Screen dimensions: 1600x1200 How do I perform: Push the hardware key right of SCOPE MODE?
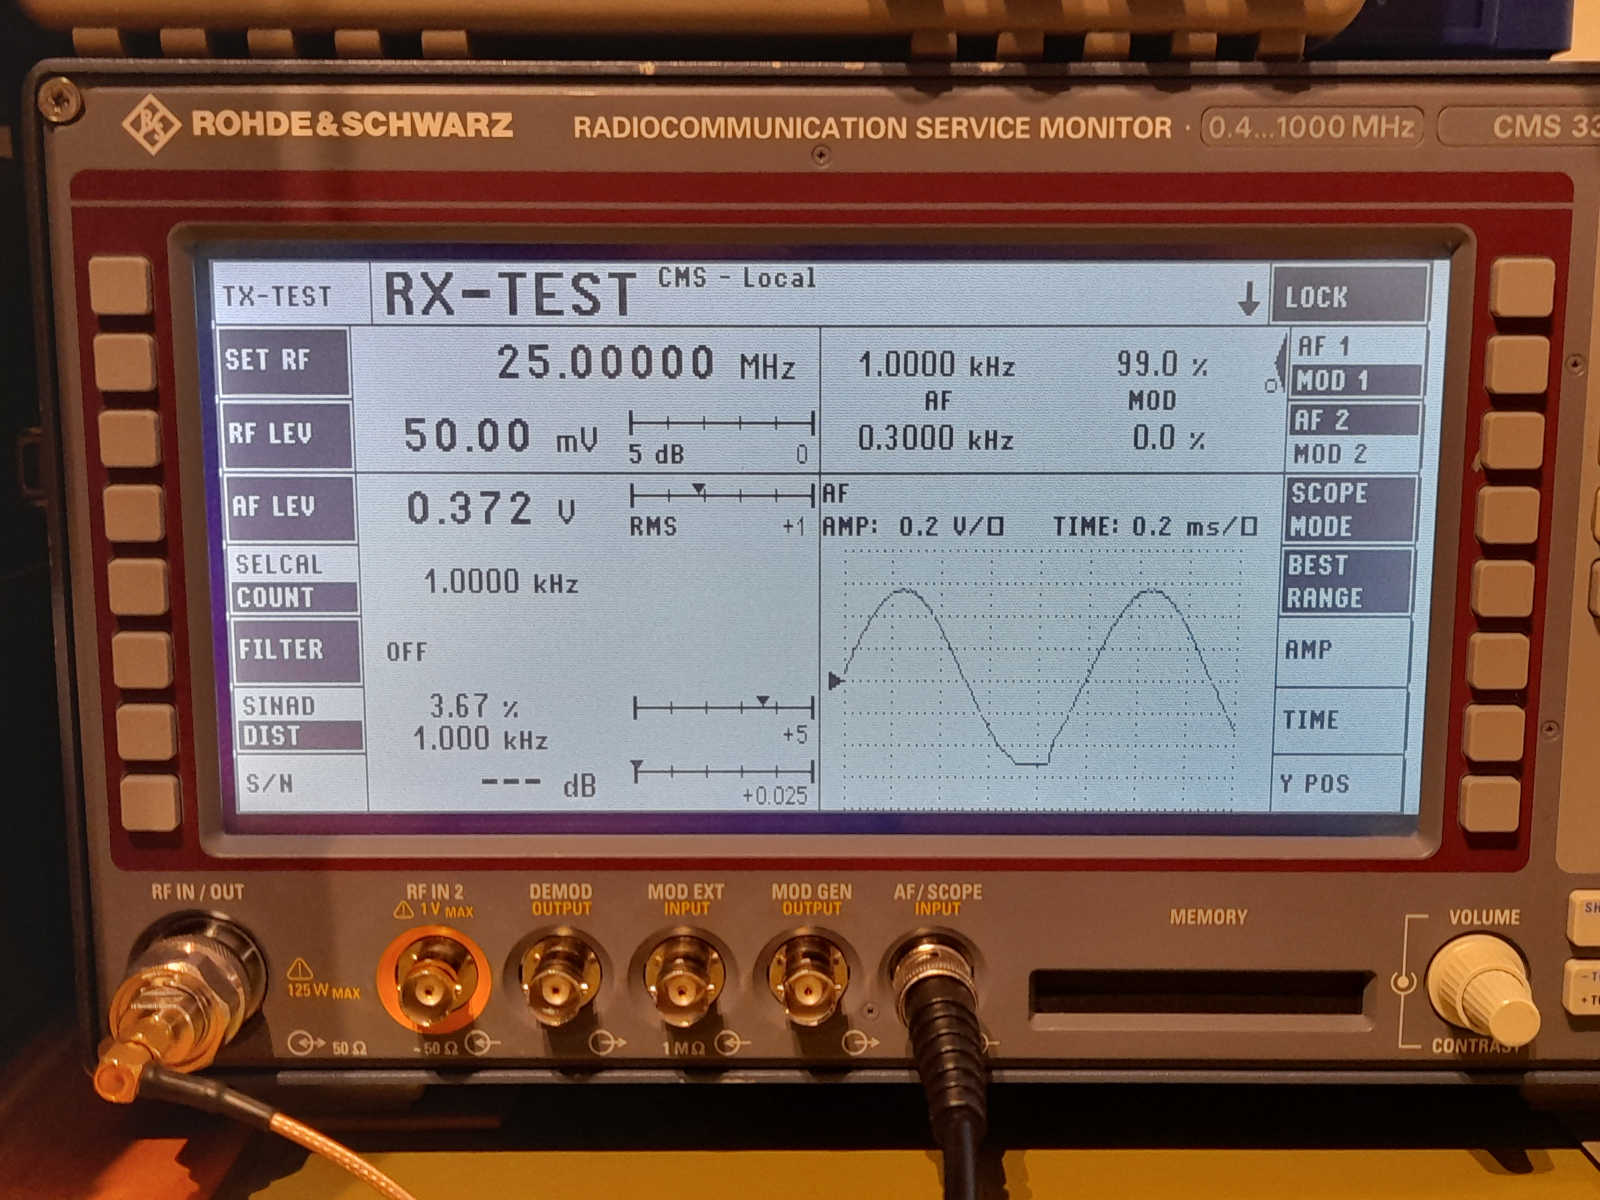pos(1507,516)
